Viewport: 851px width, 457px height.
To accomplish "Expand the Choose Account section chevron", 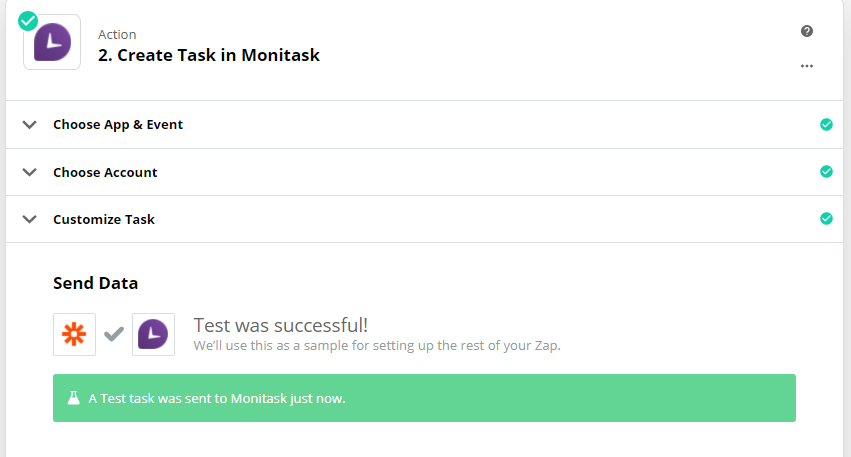I will pyautogui.click(x=30, y=172).
